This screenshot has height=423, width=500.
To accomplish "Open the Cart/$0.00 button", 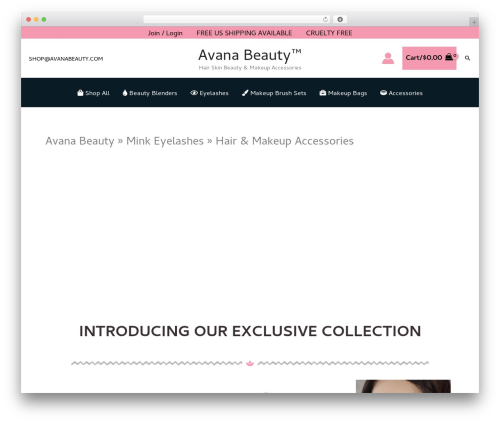I will [x=429, y=58].
